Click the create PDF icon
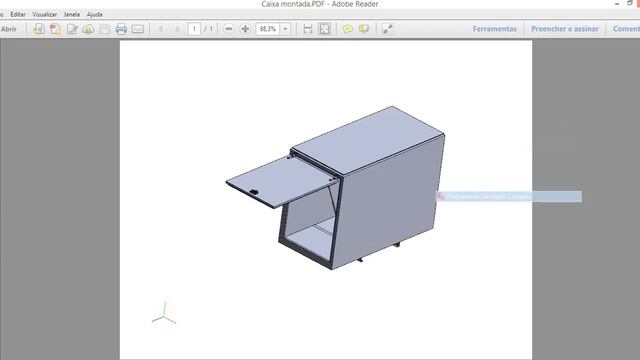640x360 pixels. tap(55, 29)
